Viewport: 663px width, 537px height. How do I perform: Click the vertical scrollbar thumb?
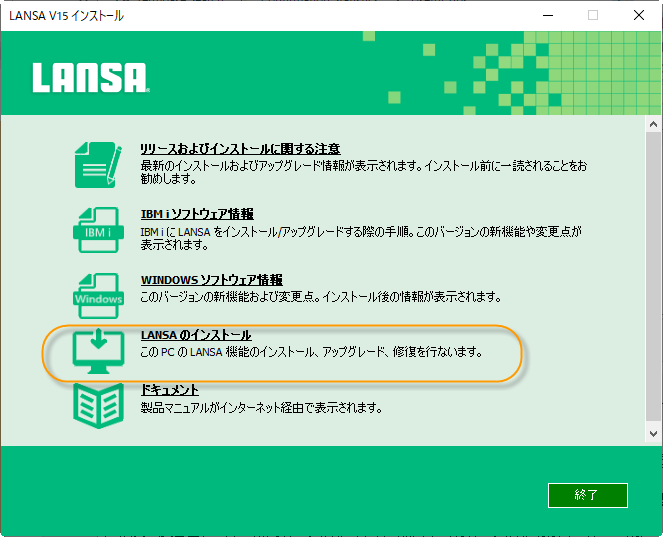point(653,276)
